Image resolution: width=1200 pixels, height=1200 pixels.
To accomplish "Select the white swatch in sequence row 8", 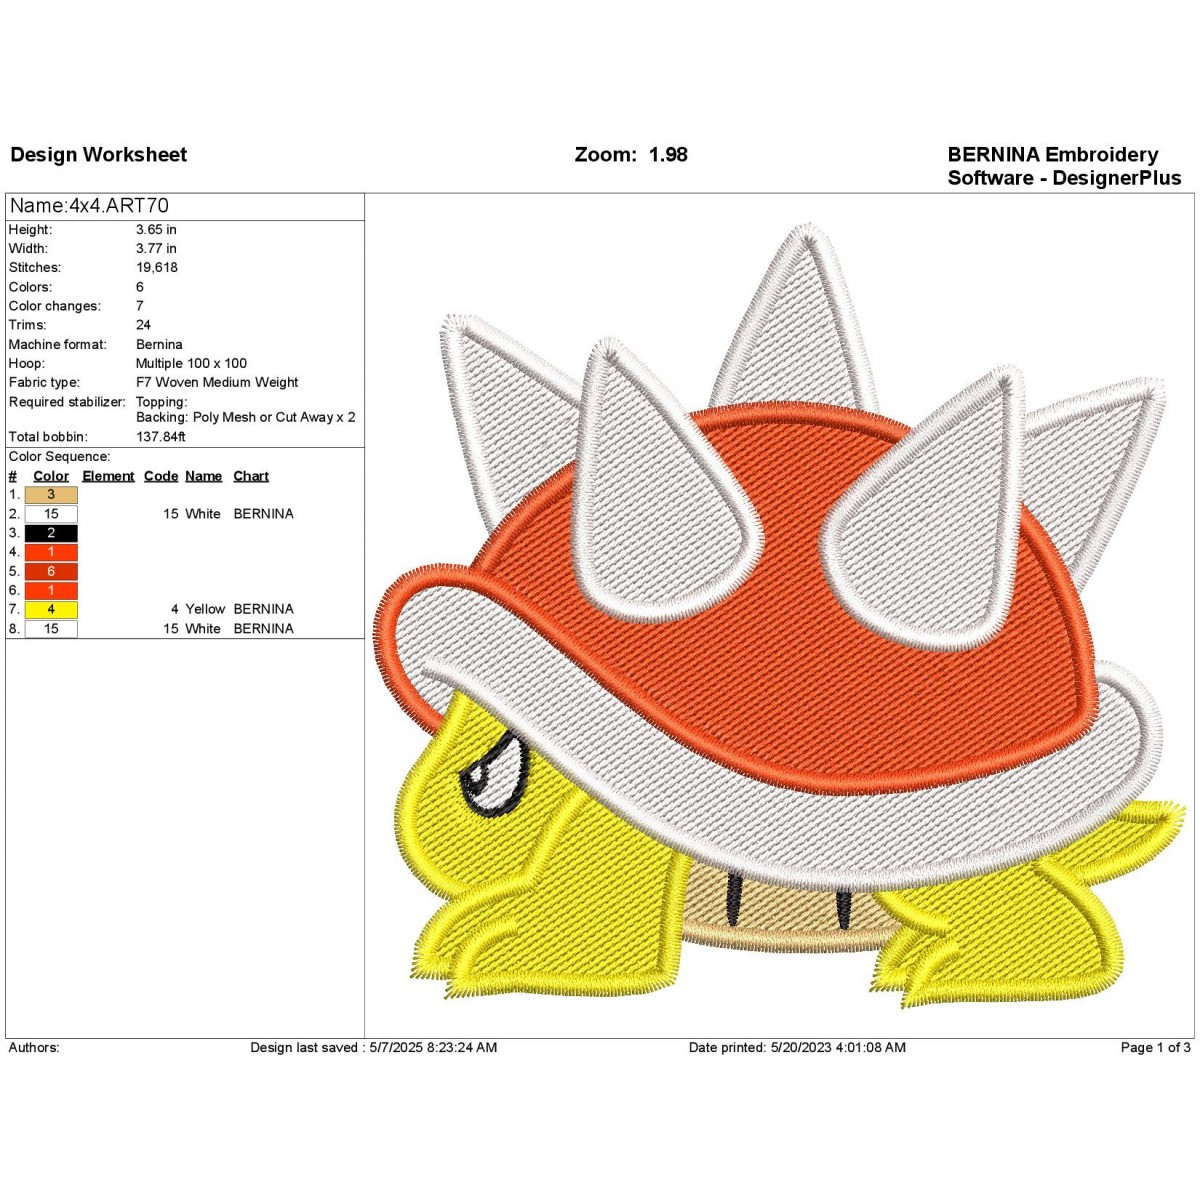I will (x=51, y=629).
